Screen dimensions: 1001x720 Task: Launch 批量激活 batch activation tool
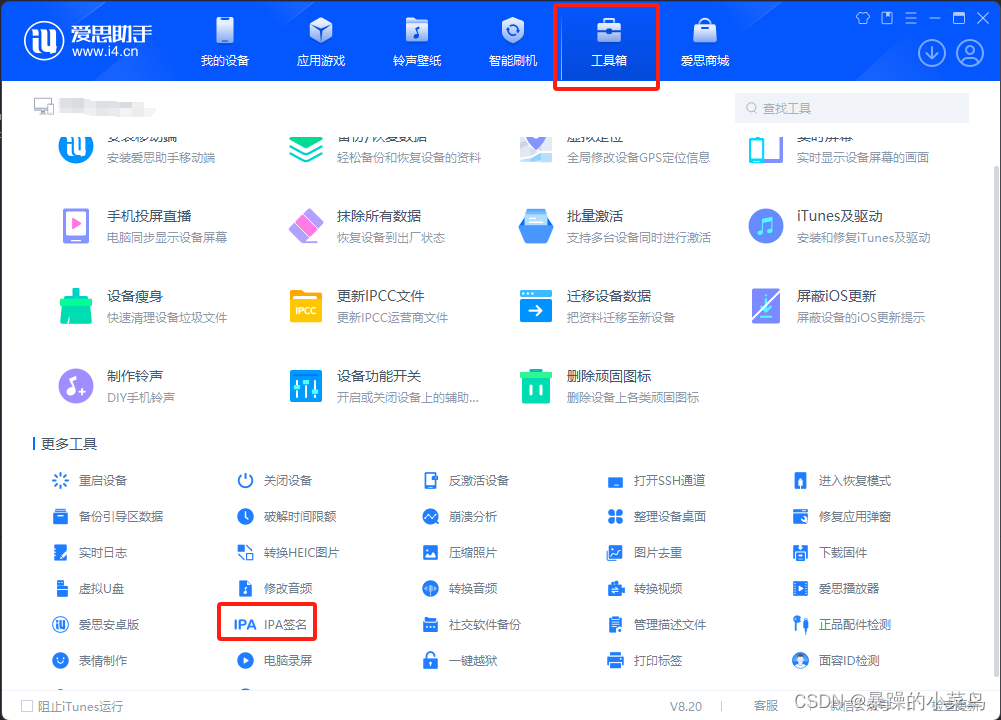coord(614,226)
